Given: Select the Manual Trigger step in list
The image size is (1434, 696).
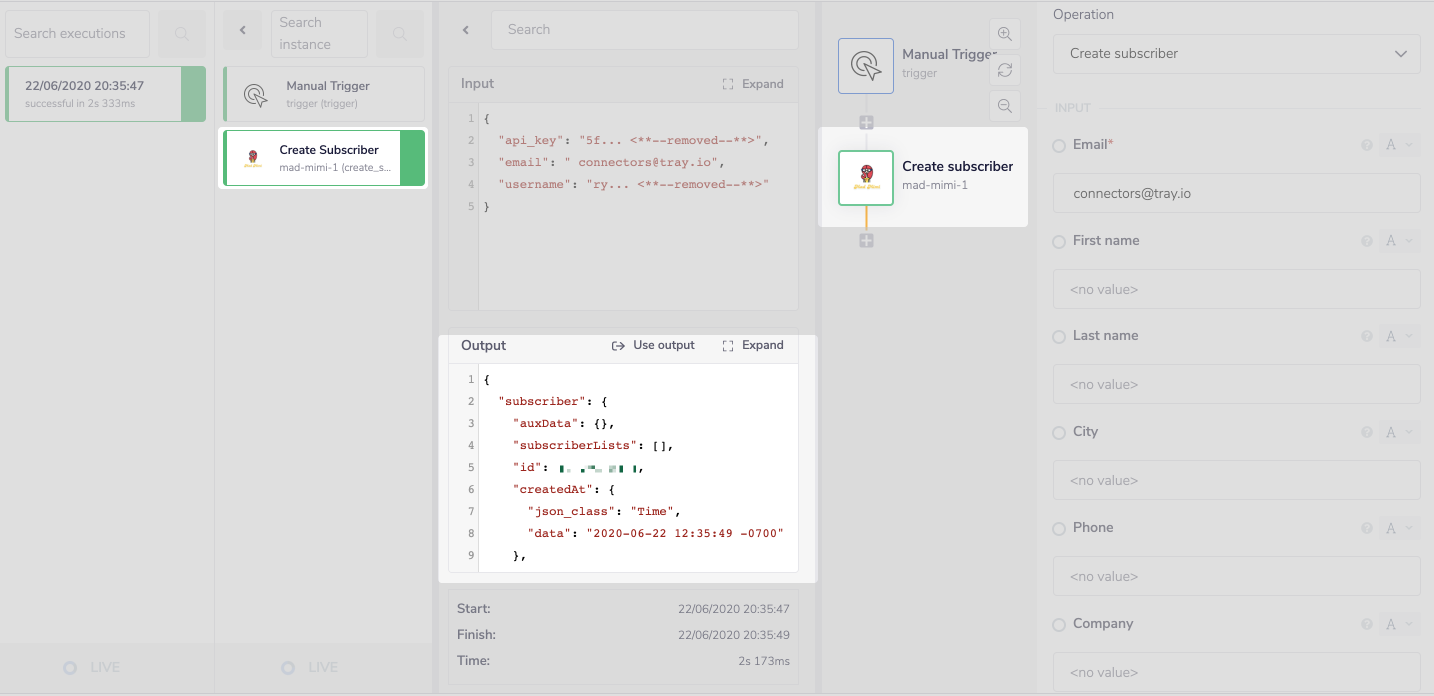Looking at the screenshot, I should point(324,94).
